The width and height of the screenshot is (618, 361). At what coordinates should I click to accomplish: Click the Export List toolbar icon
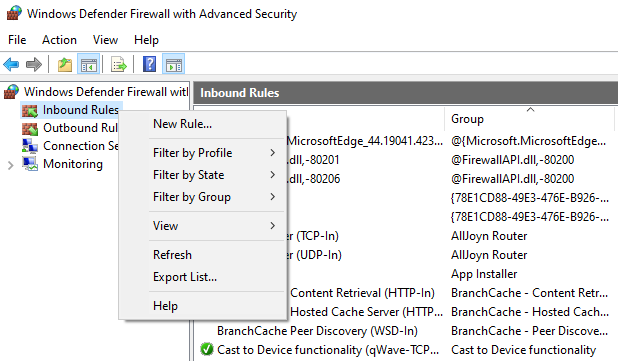tap(119, 64)
